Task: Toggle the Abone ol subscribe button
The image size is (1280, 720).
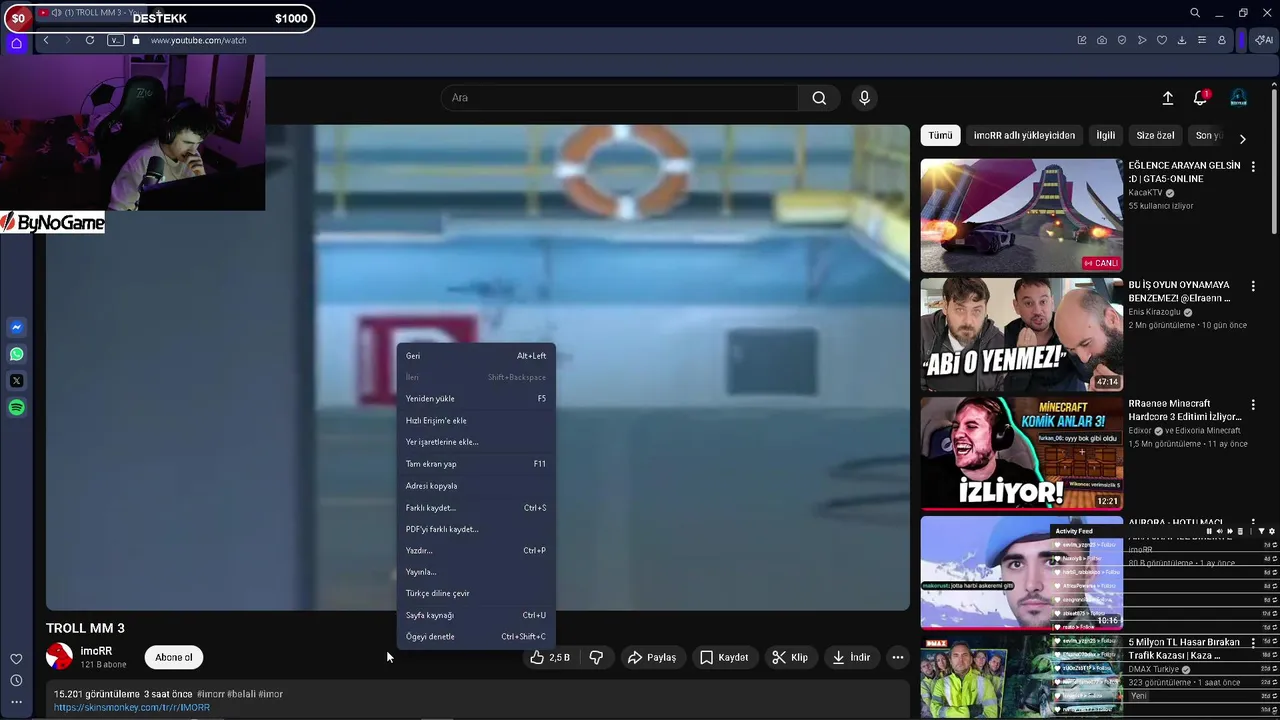Action: point(173,657)
